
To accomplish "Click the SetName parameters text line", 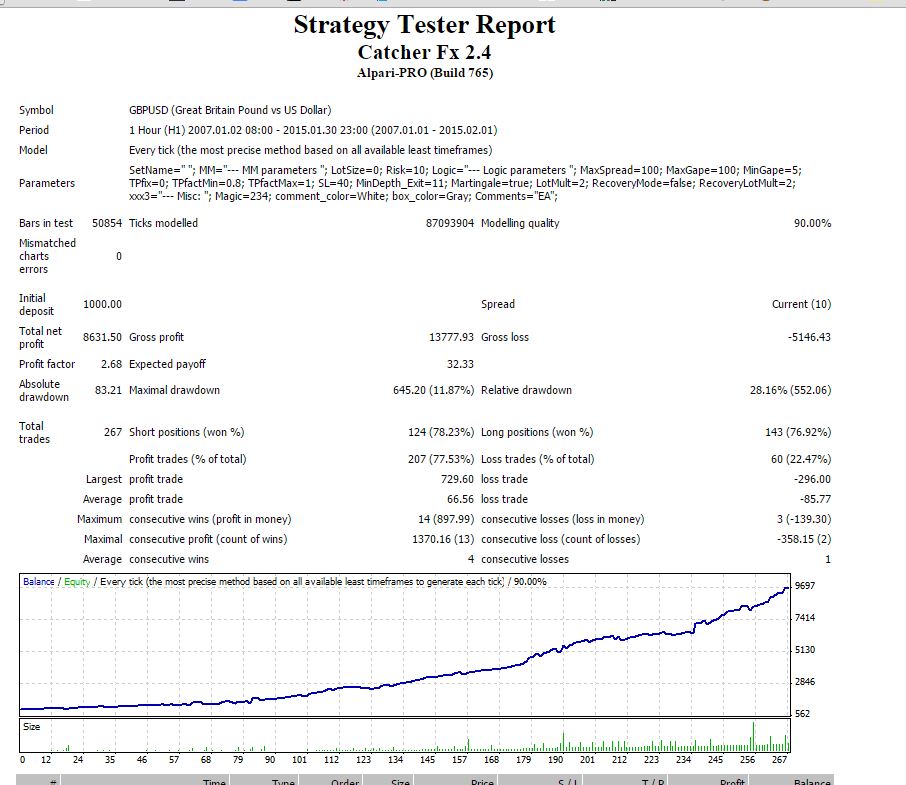I will [x=465, y=170].
